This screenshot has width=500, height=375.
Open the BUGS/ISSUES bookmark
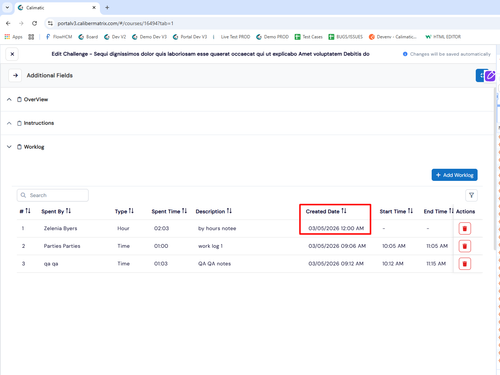tap(346, 37)
